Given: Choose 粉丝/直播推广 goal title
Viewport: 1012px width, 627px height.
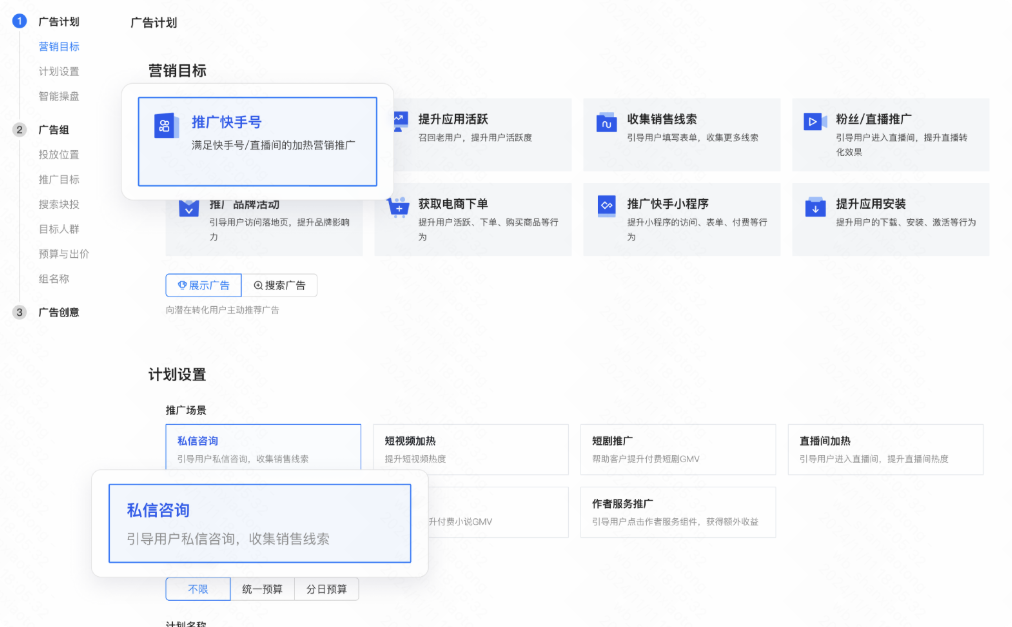Looking at the screenshot, I should point(873,119).
